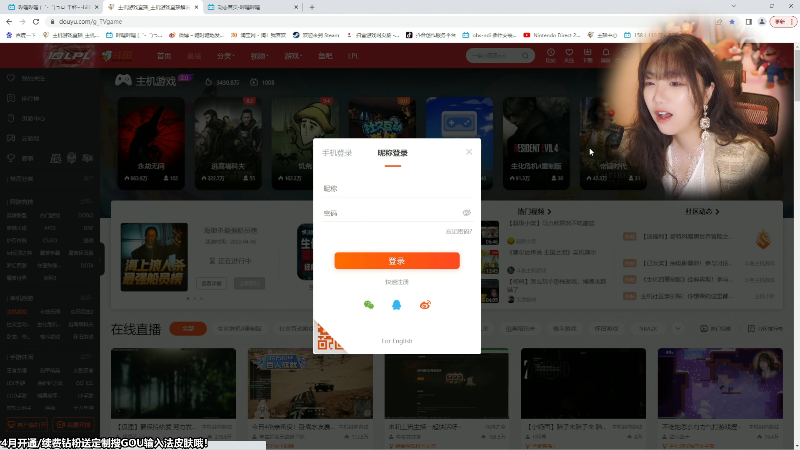Viewport: 800px width, 450px height.
Task: Filter live list by 生化危机4重制版
Action: [x=240, y=329]
